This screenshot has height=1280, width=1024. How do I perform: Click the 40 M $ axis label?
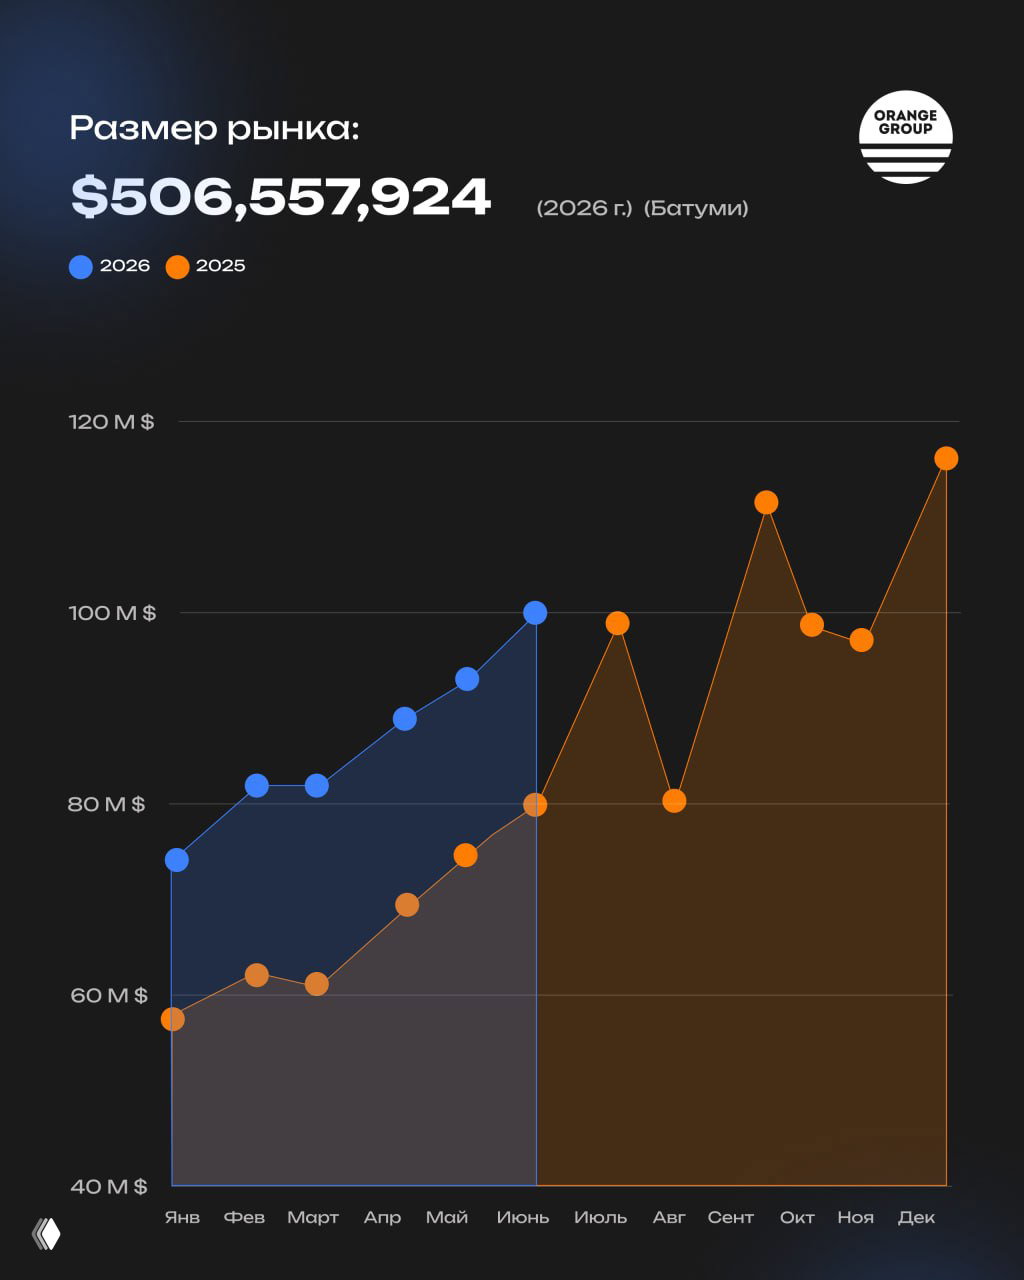[x=108, y=1186]
